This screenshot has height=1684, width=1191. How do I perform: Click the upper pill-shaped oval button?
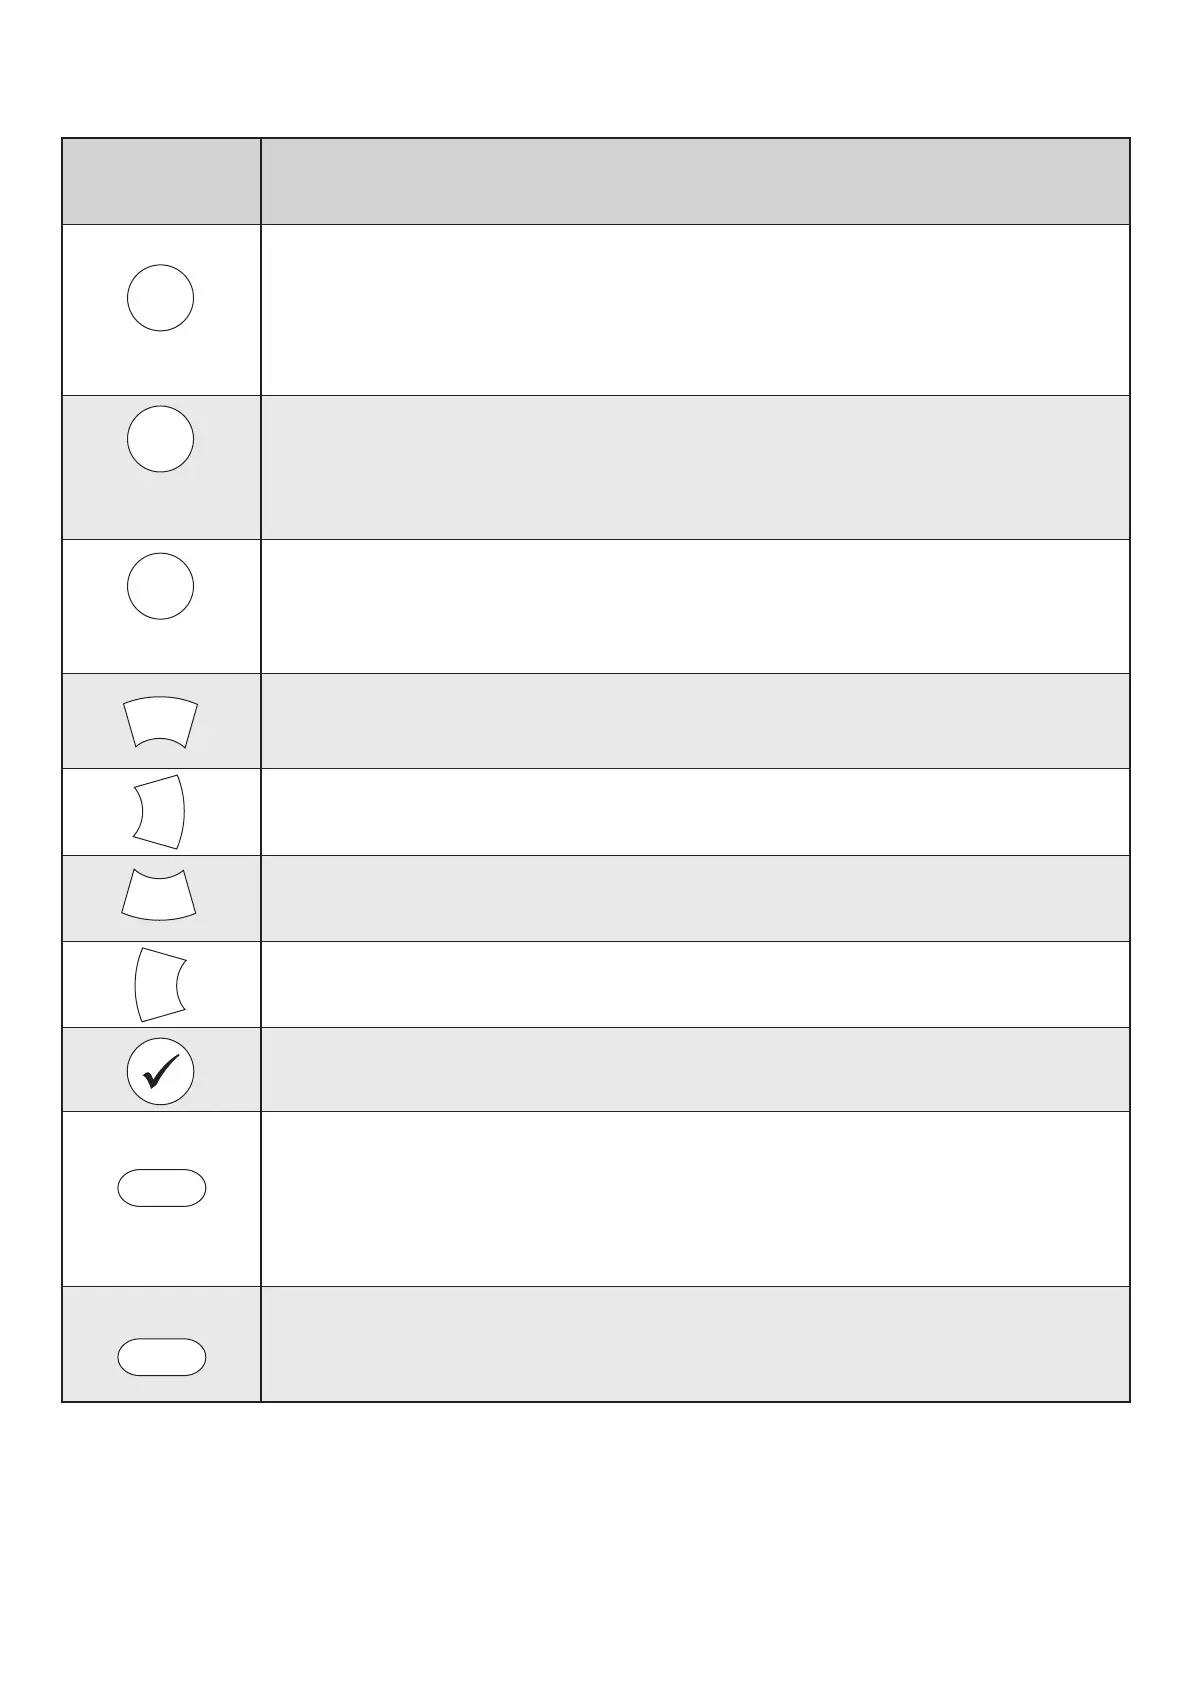tap(162, 1188)
